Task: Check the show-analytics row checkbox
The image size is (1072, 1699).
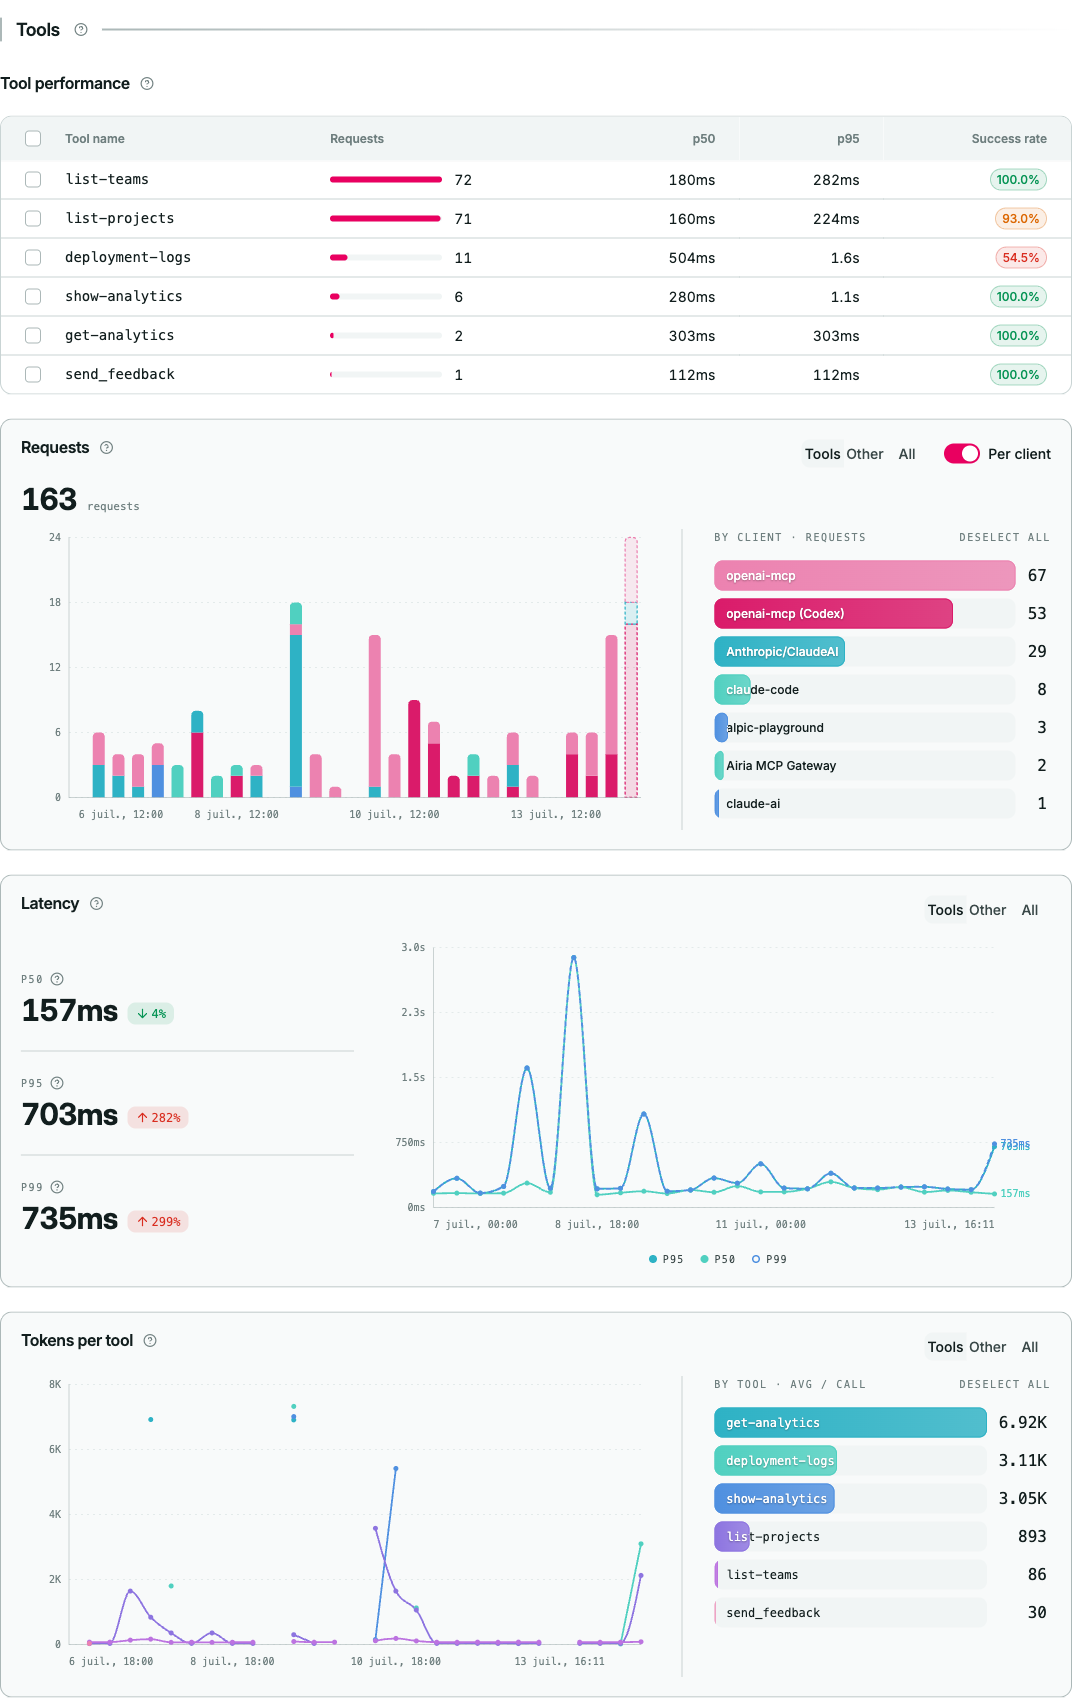Action: (33, 297)
